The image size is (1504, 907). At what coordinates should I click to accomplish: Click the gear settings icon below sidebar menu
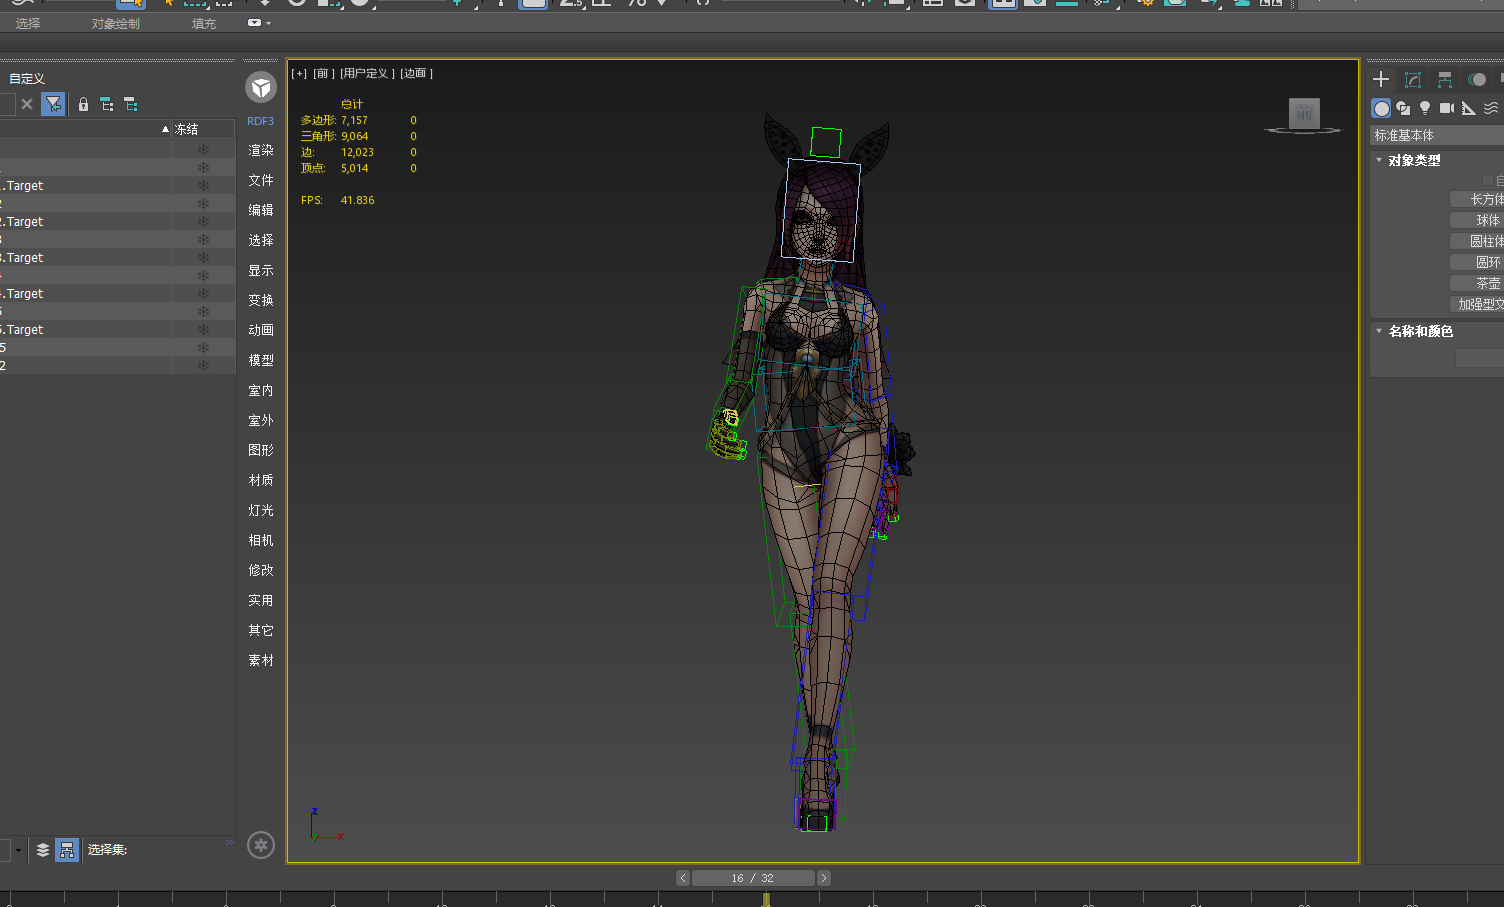(x=261, y=846)
